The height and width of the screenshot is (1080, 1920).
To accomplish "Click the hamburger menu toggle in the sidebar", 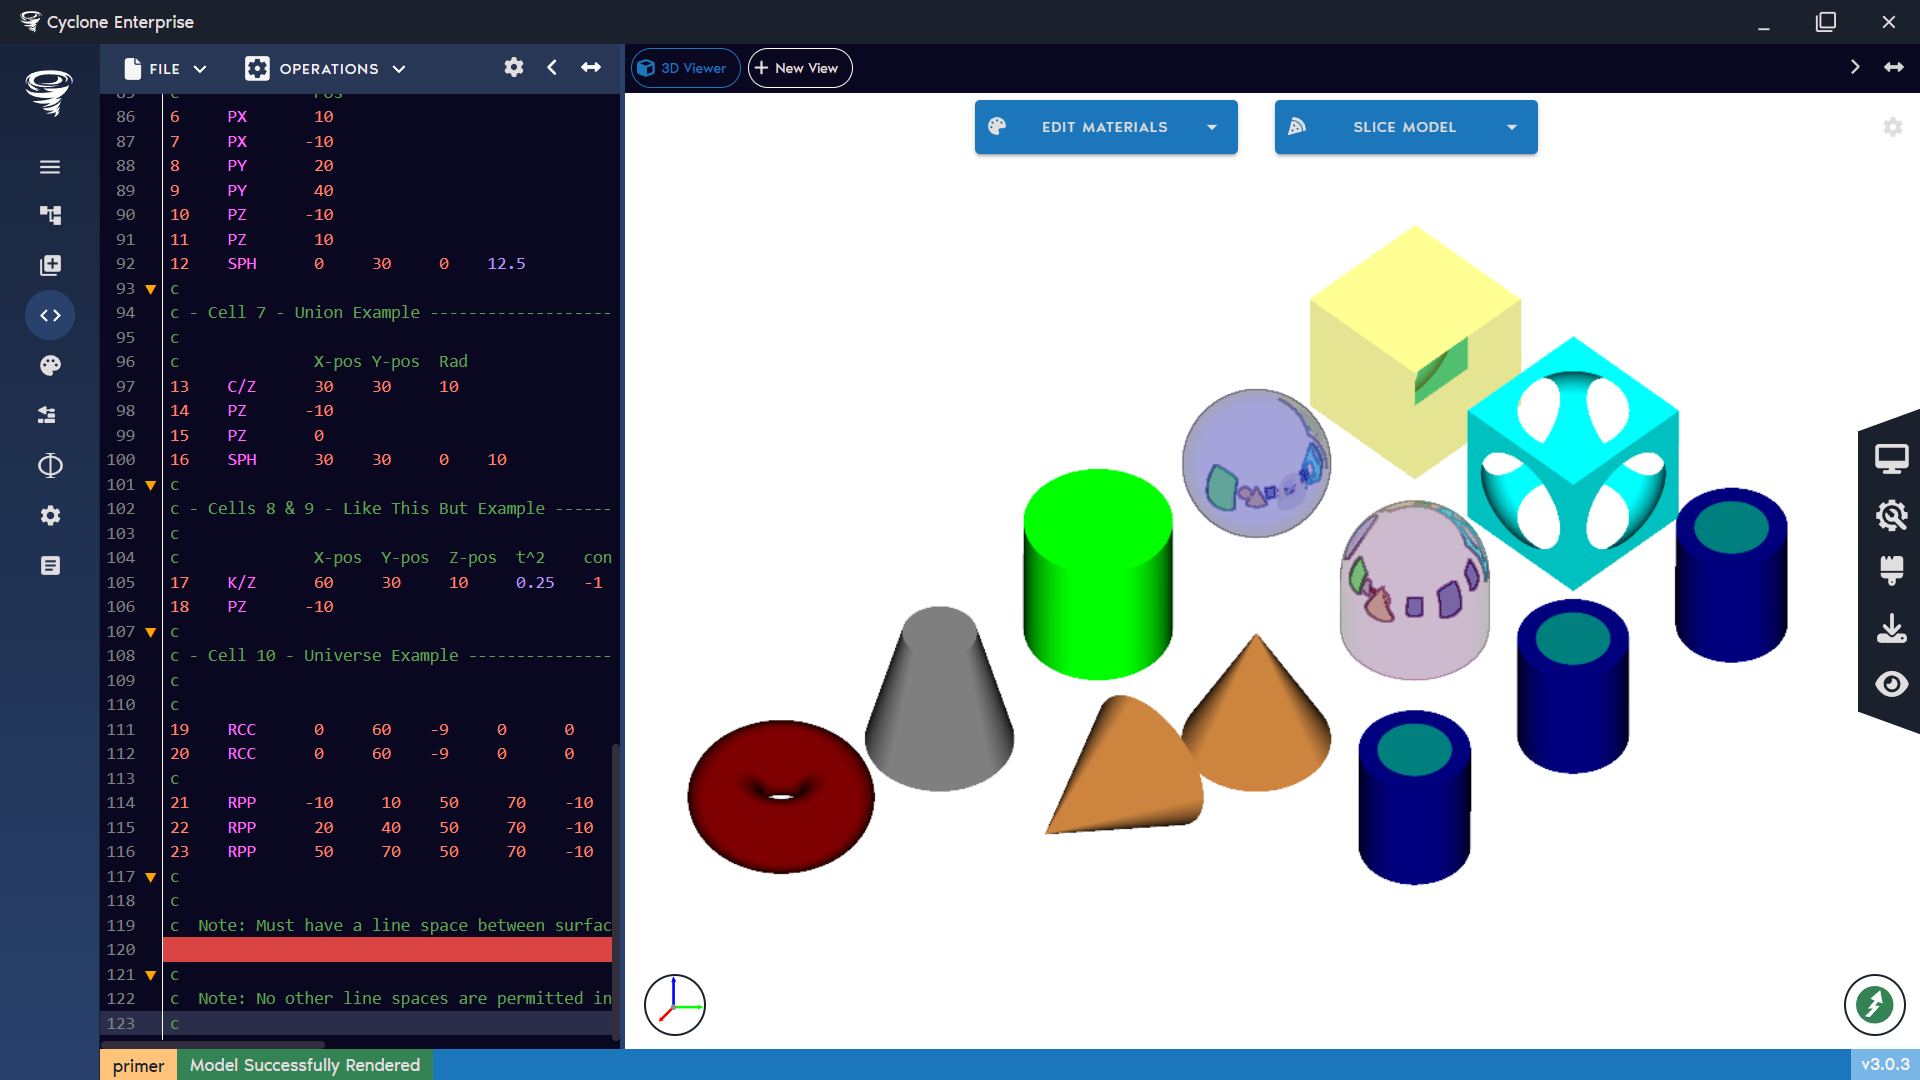I will pyautogui.click(x=50, y=167).
